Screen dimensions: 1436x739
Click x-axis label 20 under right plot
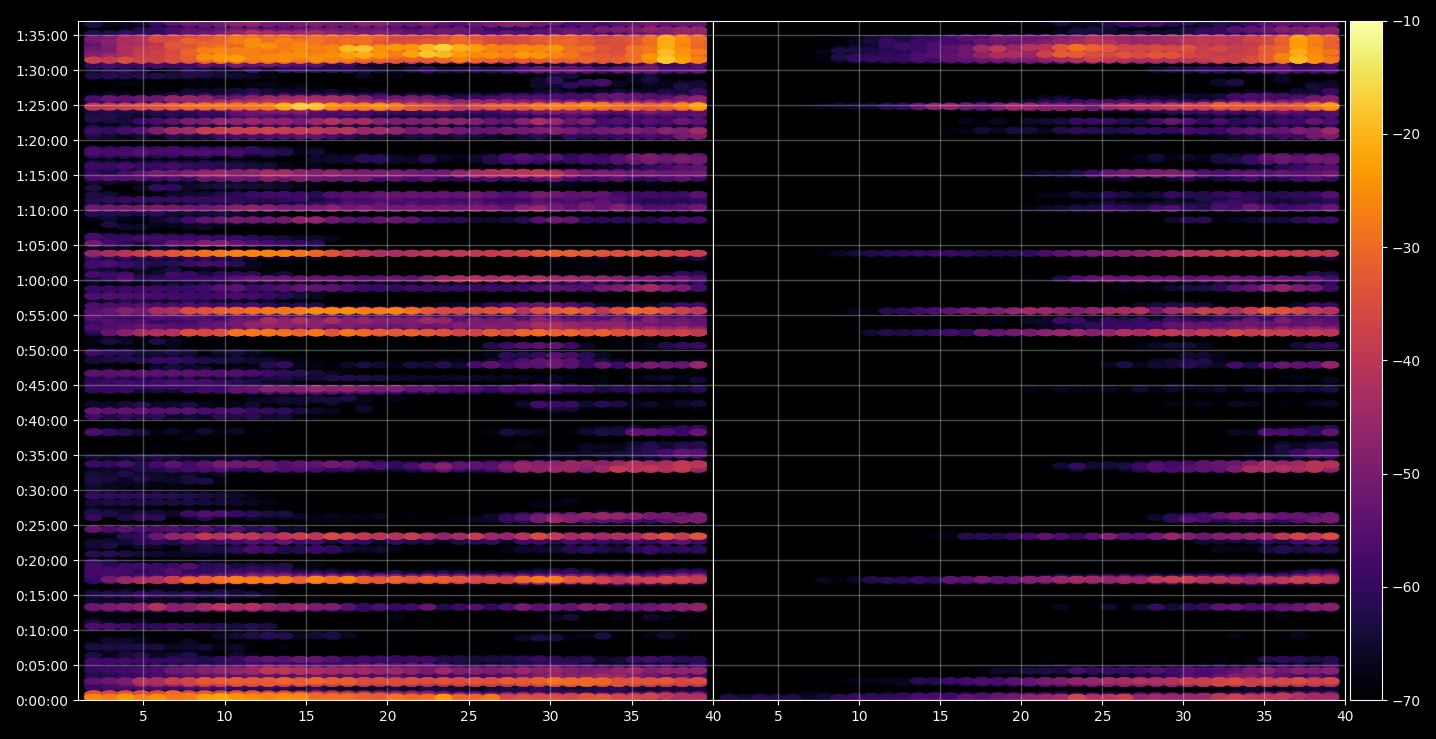(x=1021, y=716)
